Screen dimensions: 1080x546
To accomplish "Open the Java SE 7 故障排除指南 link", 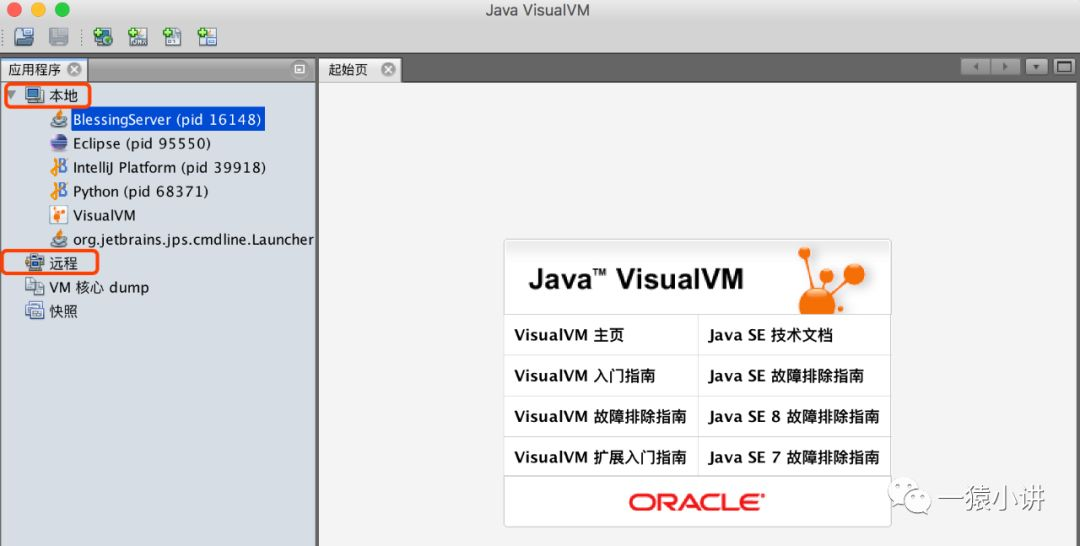I will tap(793, 457).
